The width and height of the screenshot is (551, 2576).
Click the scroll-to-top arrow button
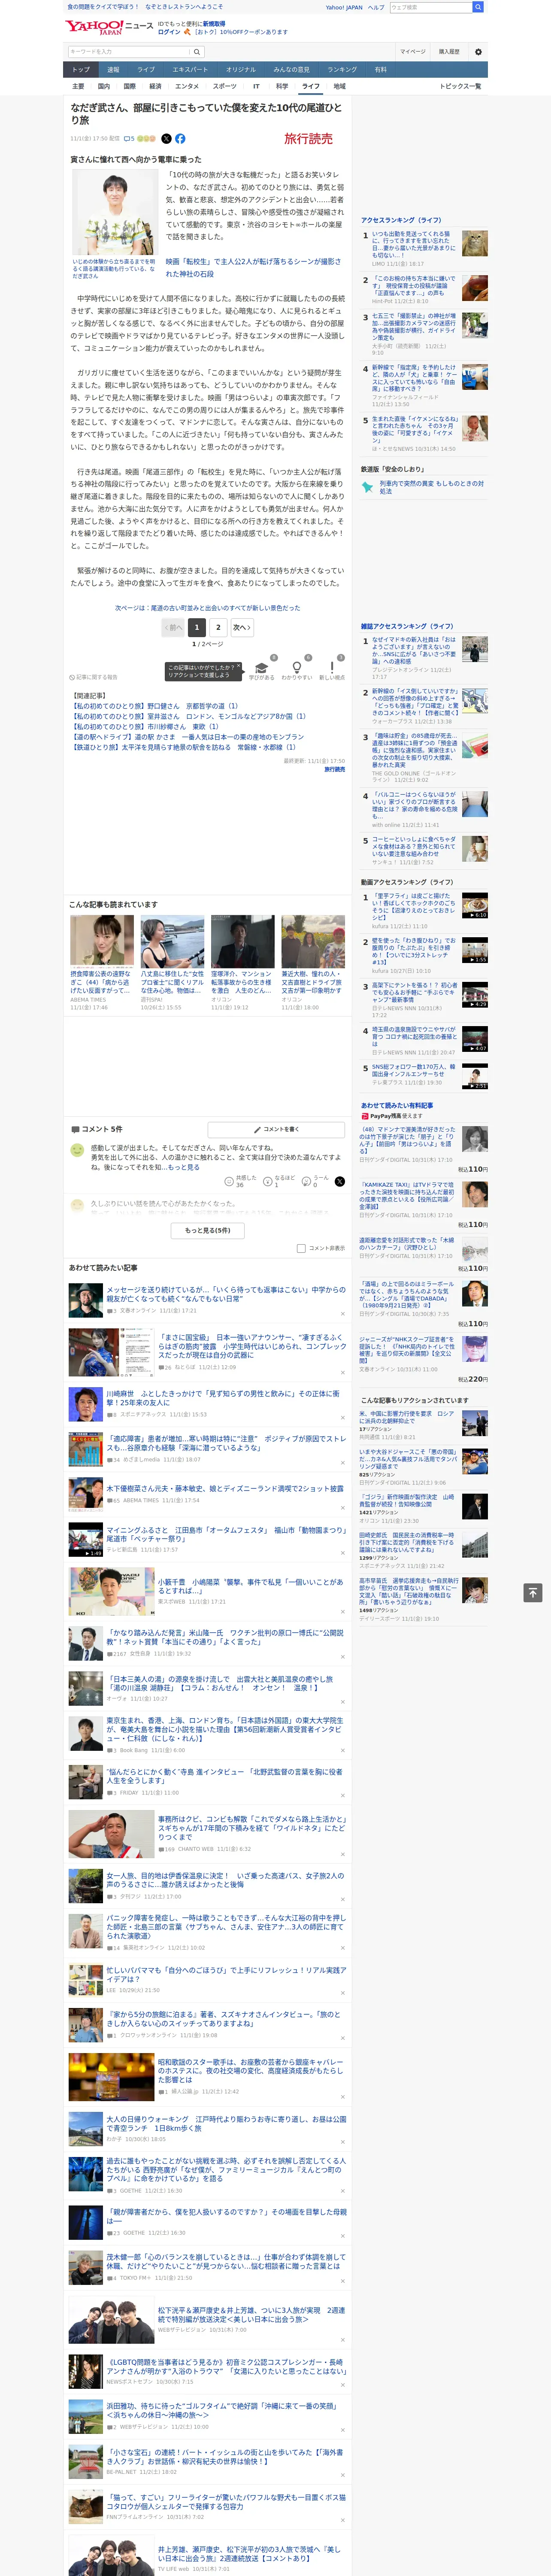point(533,1592)
